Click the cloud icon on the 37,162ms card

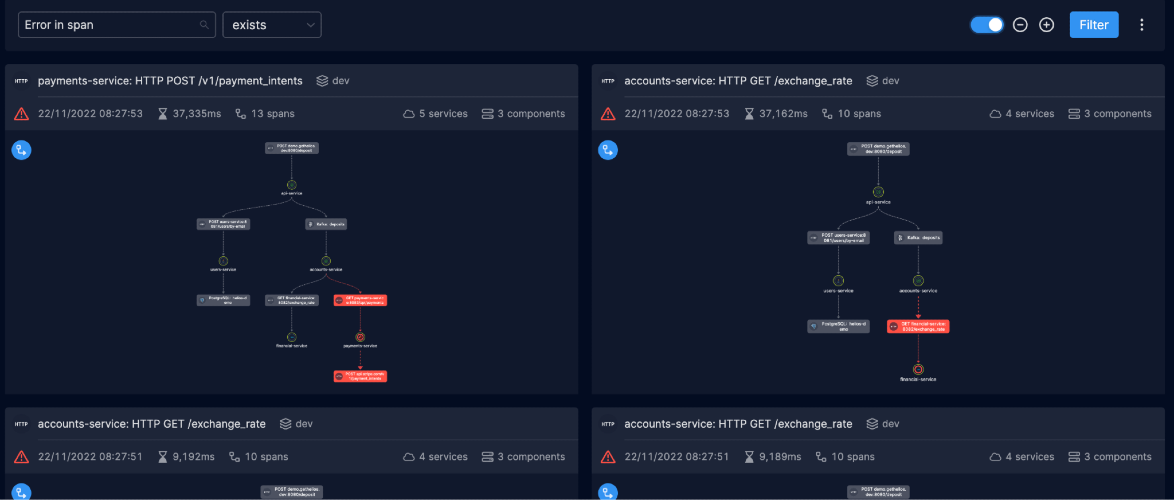coord(996,114)
